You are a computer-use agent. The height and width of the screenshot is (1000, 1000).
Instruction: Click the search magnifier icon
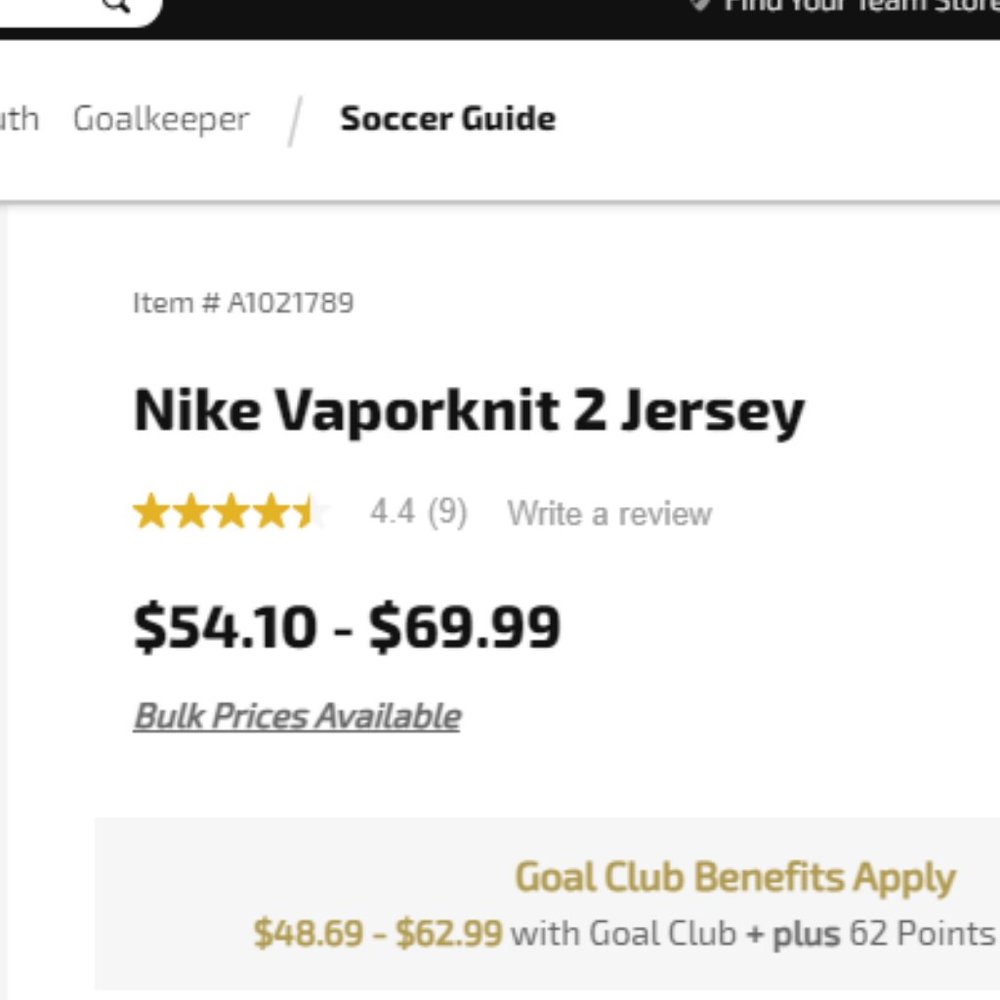coord(117,6)
